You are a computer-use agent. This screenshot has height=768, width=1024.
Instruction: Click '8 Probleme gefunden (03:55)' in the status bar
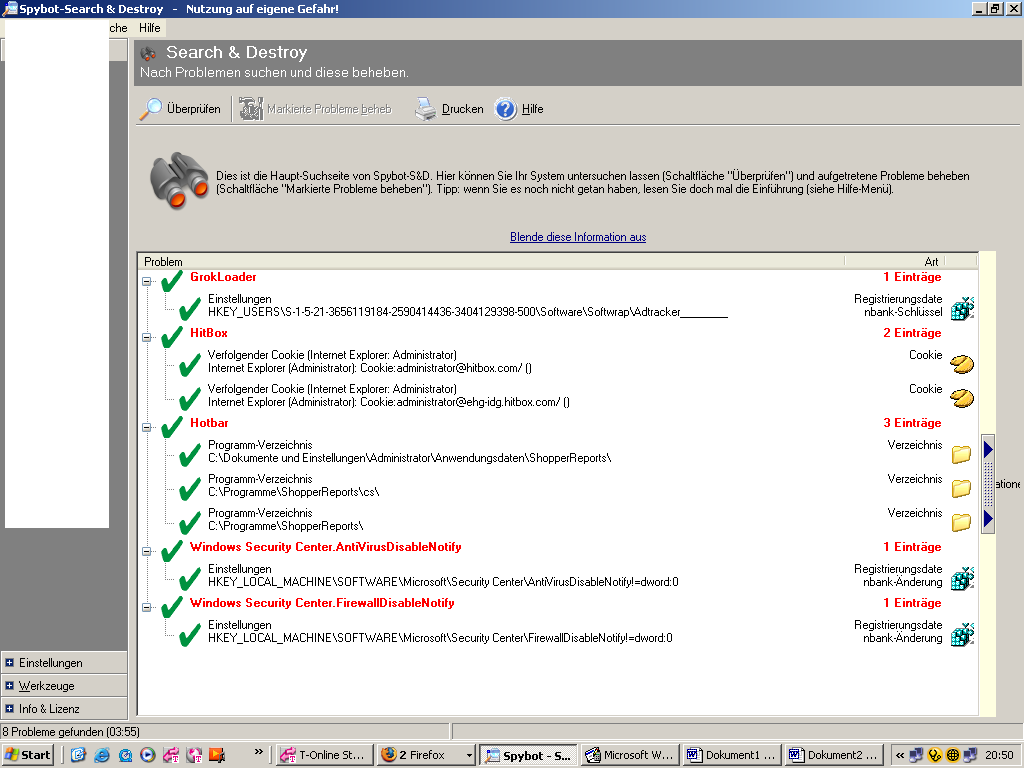(71, 731)
